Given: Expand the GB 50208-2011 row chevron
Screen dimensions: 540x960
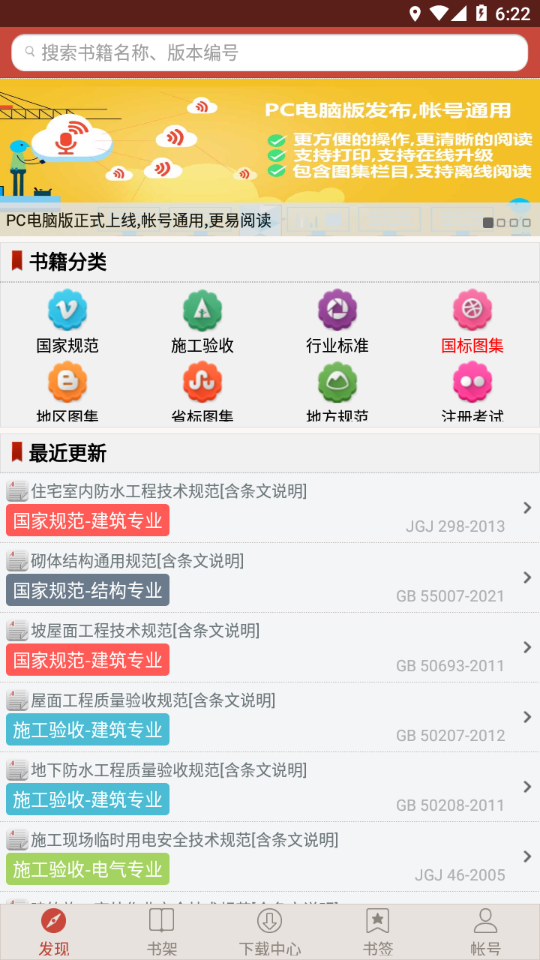Looking at the screenshot, I should [x=527, y=787].
